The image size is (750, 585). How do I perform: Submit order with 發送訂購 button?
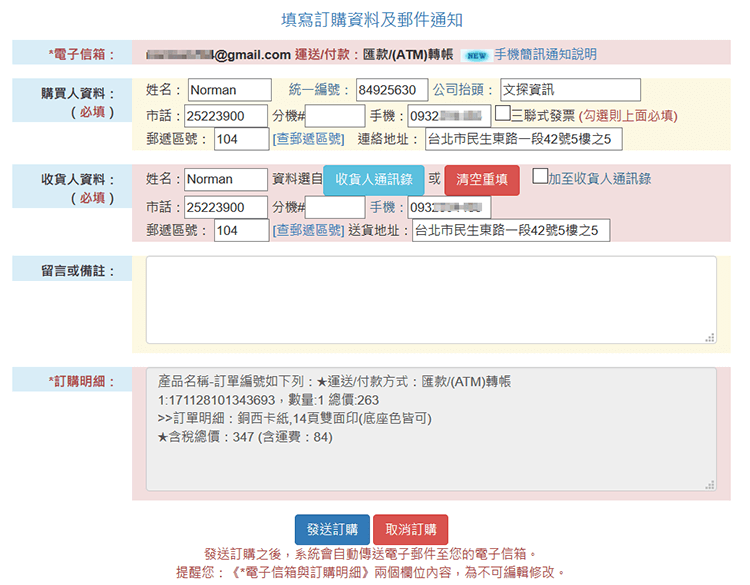[x=332, y=530]
